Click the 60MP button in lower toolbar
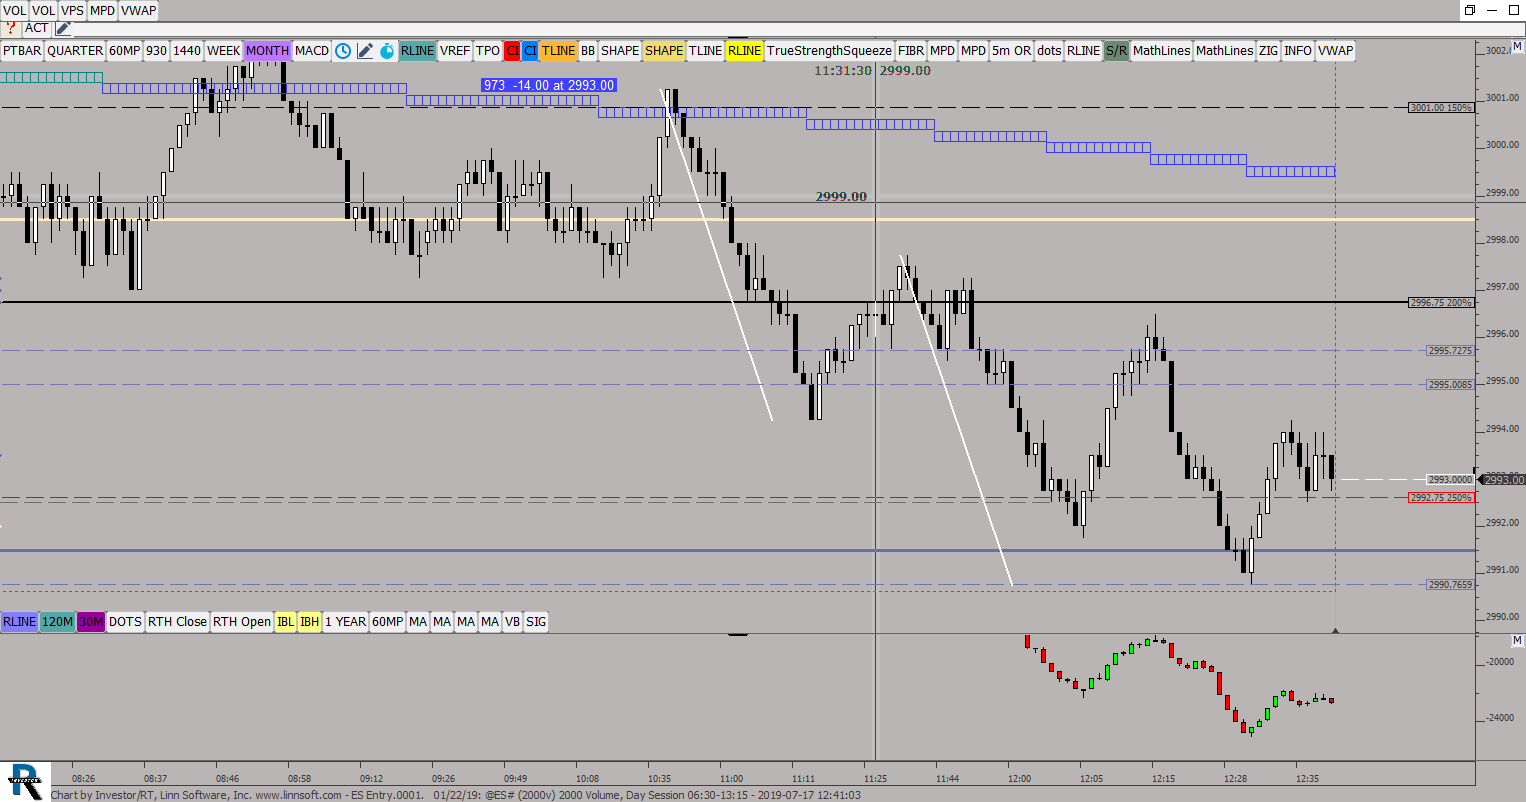This screenshot has height=802, width=1526. pos(388,622)
